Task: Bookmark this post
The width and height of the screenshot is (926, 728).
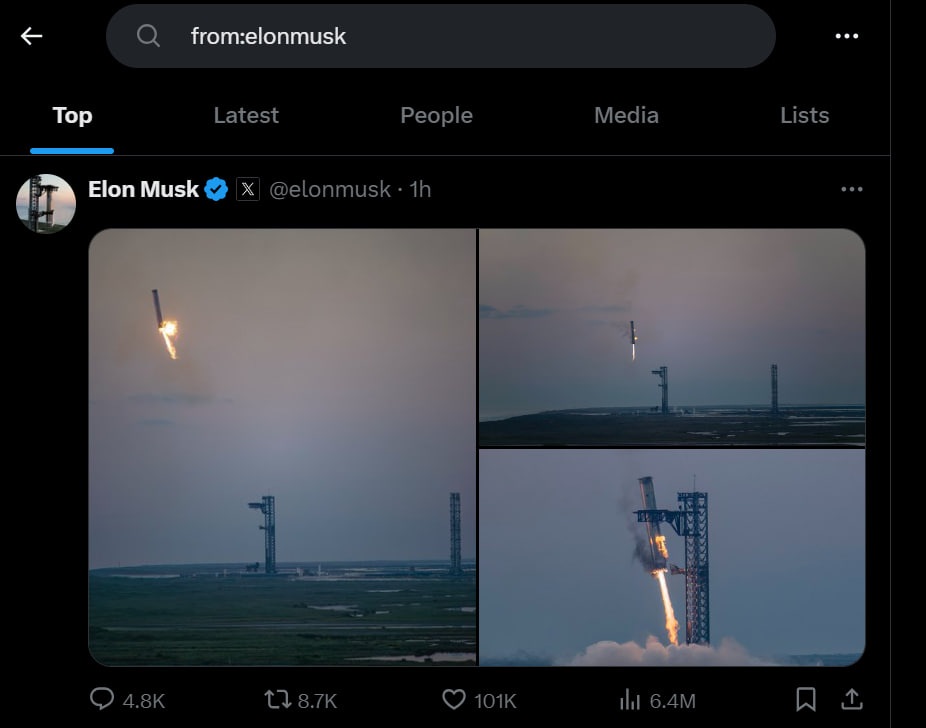Action: [x=806, y=699]
